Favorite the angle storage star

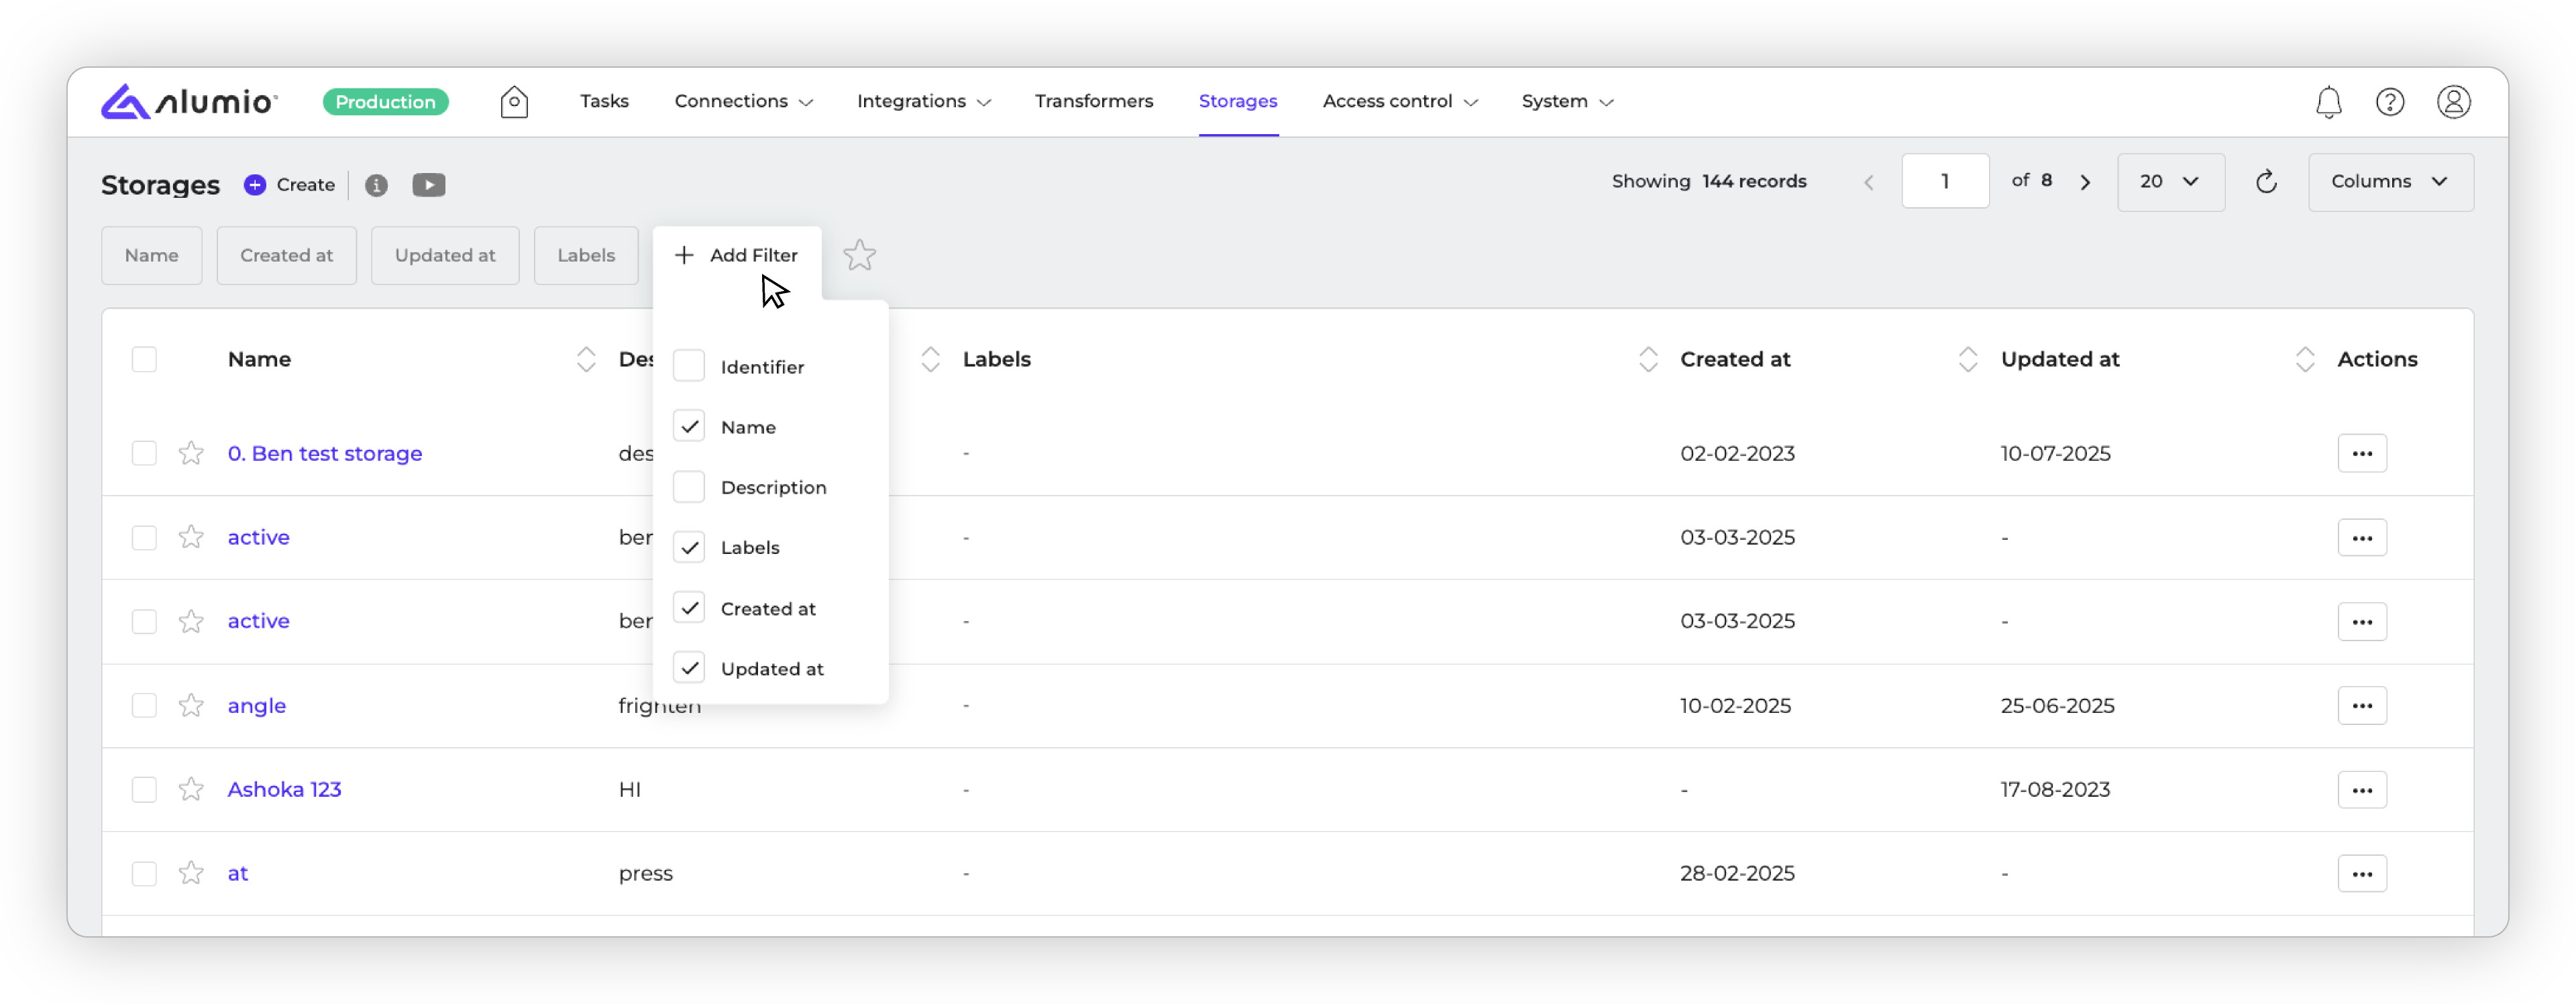coord(191,706)
